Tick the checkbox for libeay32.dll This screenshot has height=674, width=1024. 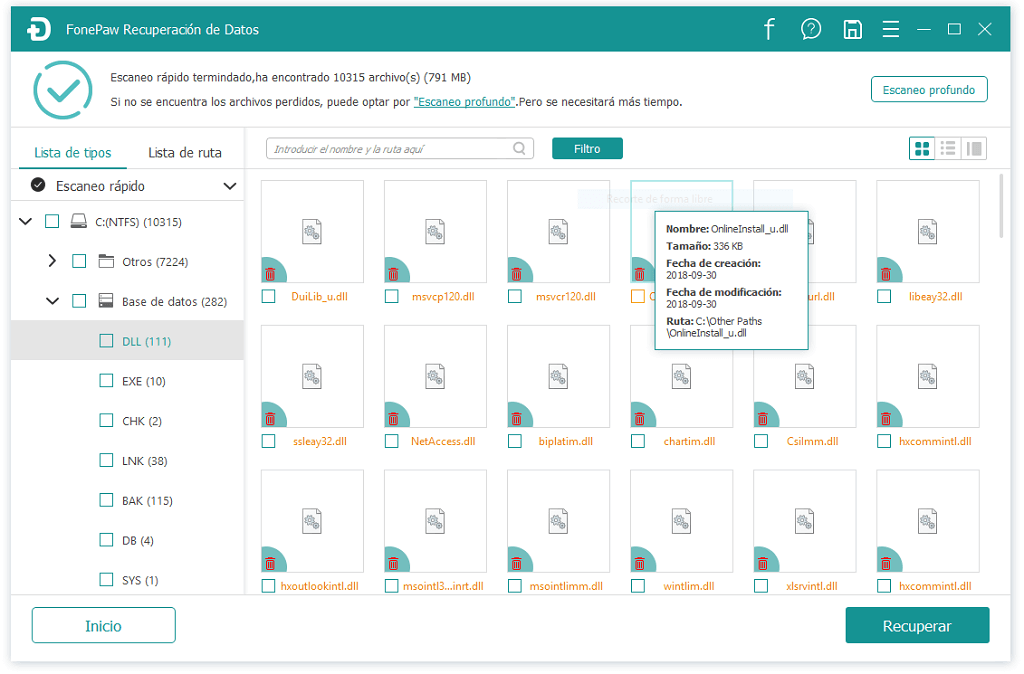(884, 297)
